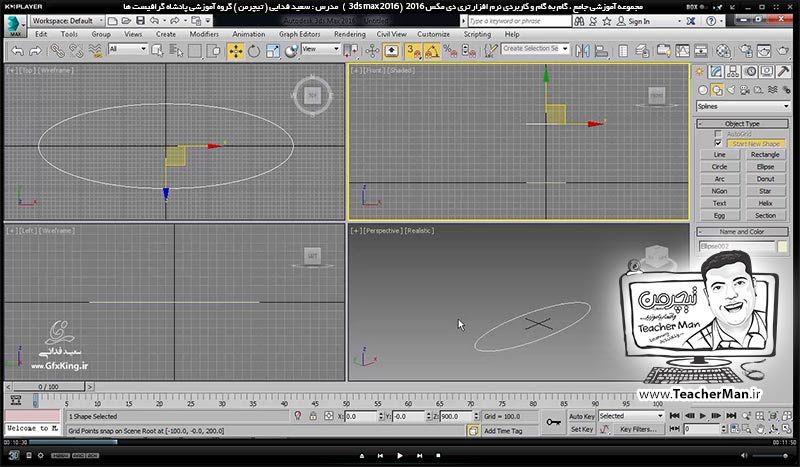Toggle the Spinner Snap button
Screen dimensions: 800x467
(468, 51)
